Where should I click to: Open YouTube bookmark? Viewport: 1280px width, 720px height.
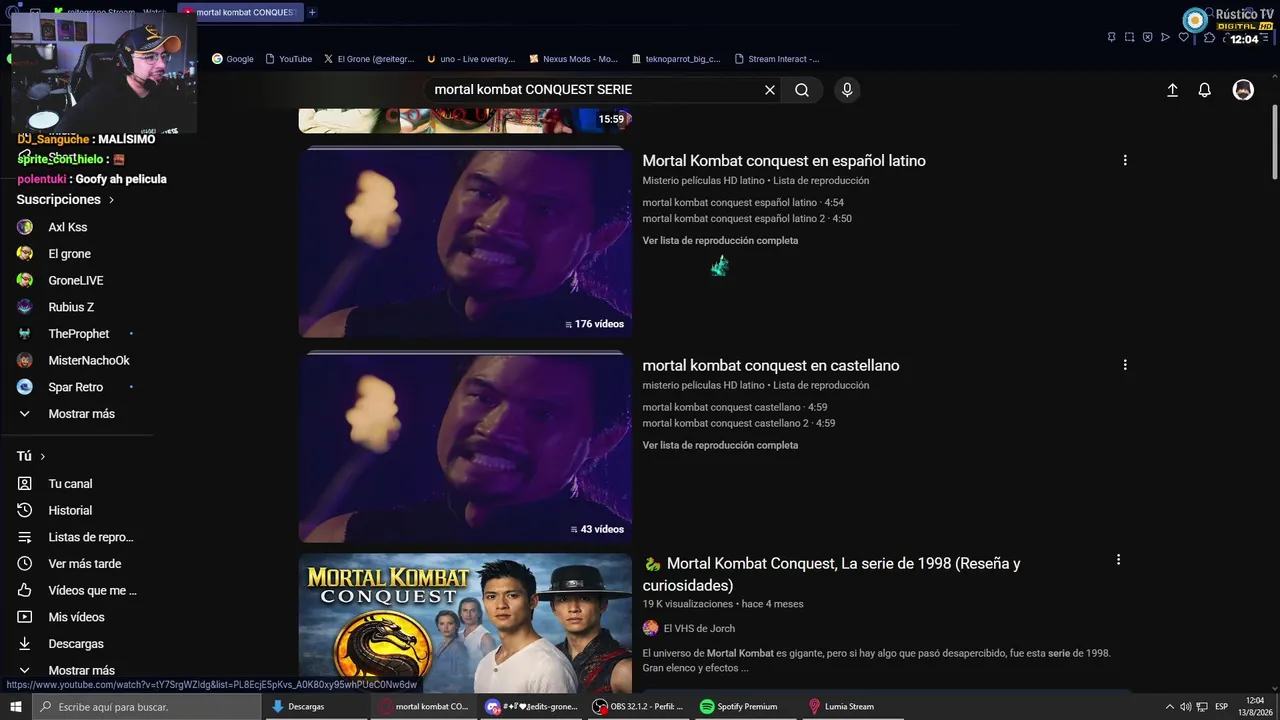coord(288,59)
